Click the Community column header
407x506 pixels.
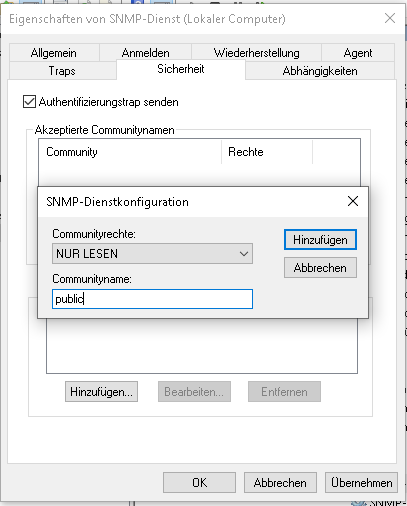(130, 152)
